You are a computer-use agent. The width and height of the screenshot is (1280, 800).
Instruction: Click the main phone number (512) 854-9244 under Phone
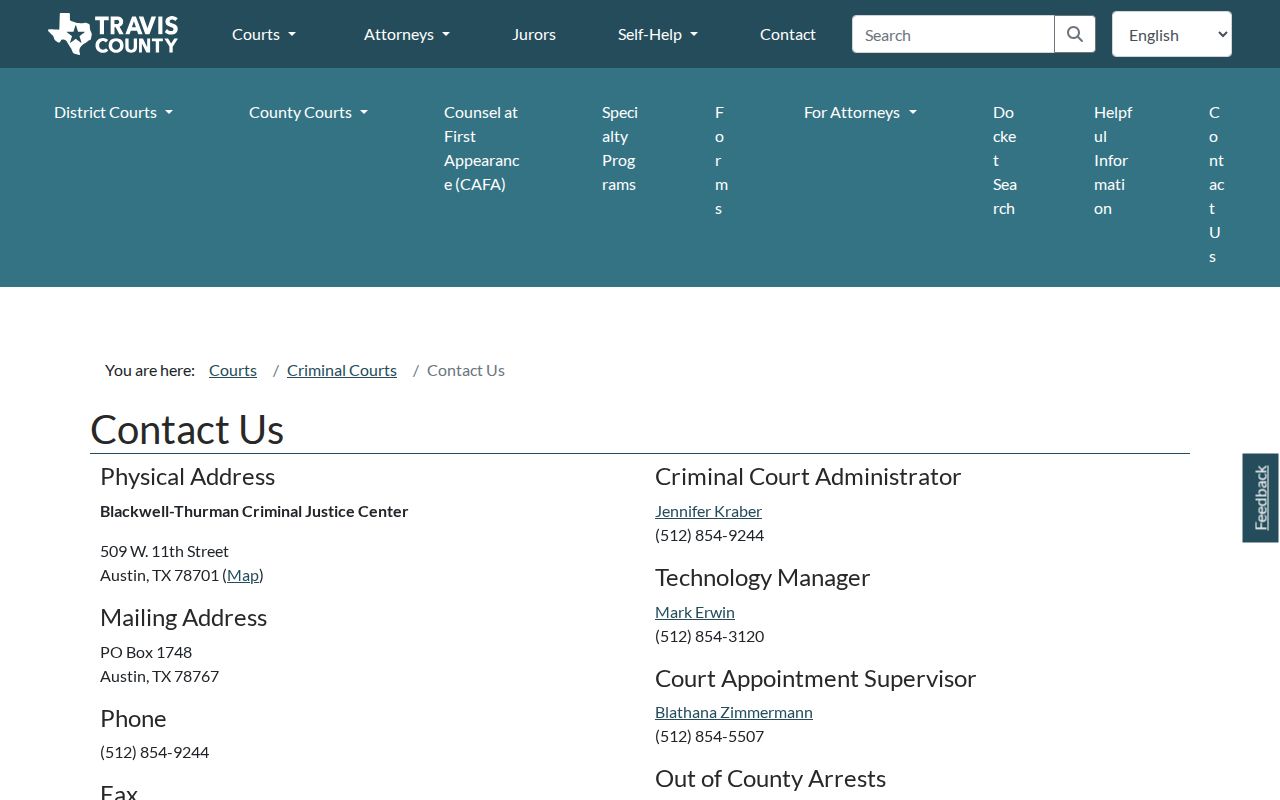154,752
